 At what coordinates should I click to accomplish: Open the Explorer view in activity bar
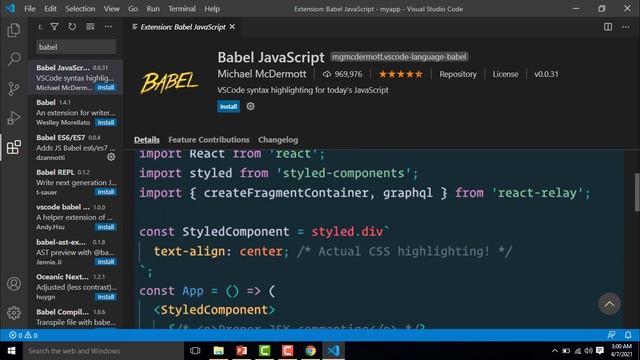(13, 30)
